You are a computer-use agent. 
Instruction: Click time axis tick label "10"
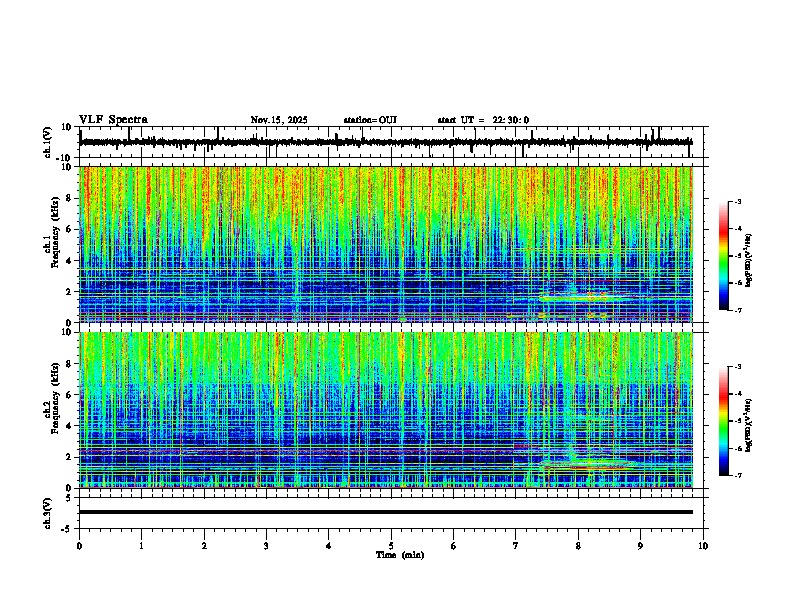click(x=703, y=546)
